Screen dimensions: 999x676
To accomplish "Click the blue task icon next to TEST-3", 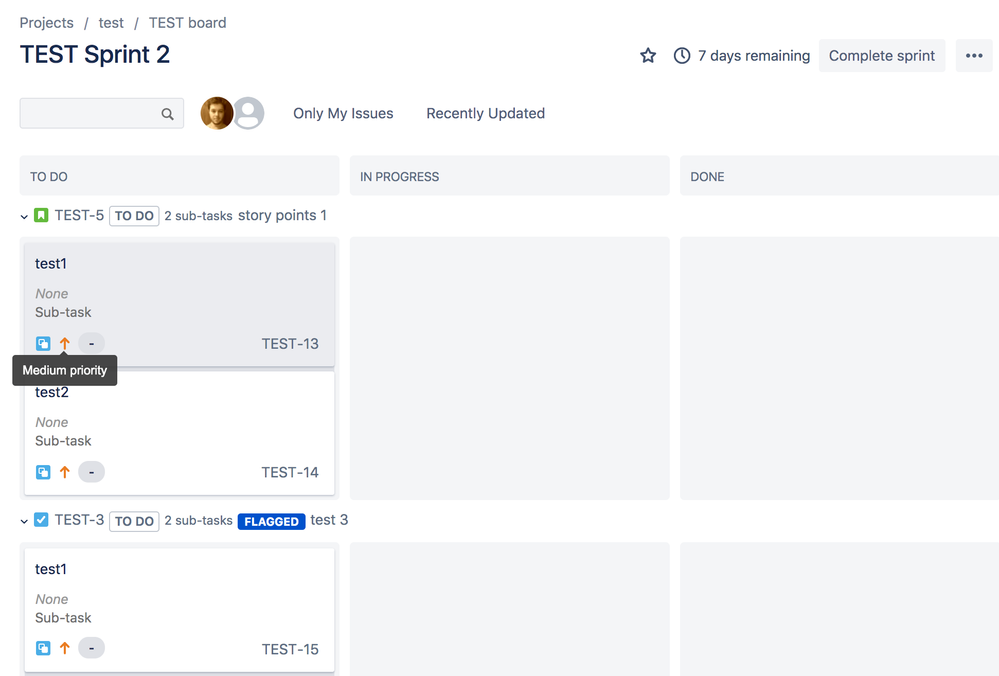I will click(x=40, y=520).
